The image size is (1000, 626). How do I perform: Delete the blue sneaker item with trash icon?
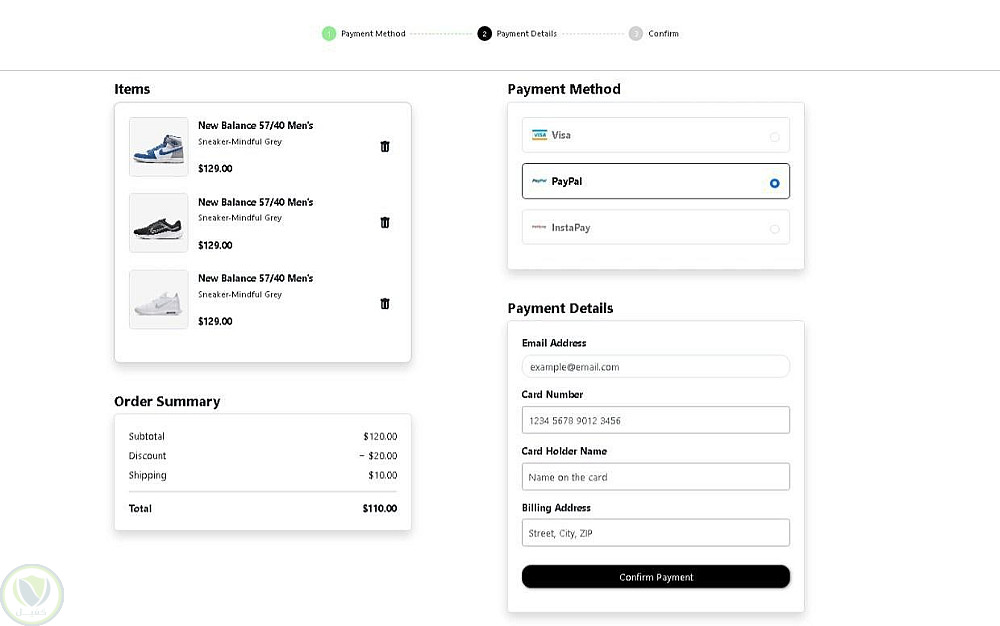385,147
